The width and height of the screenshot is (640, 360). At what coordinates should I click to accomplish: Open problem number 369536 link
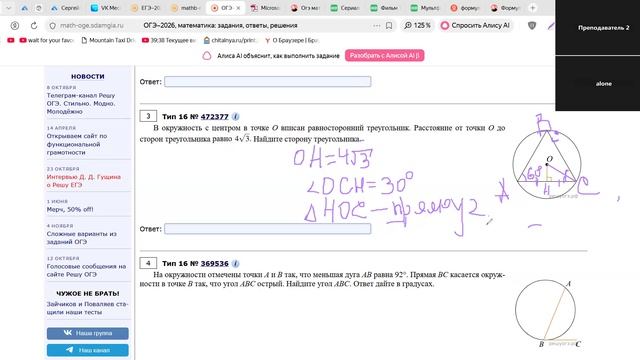click(x=215, y=263)
